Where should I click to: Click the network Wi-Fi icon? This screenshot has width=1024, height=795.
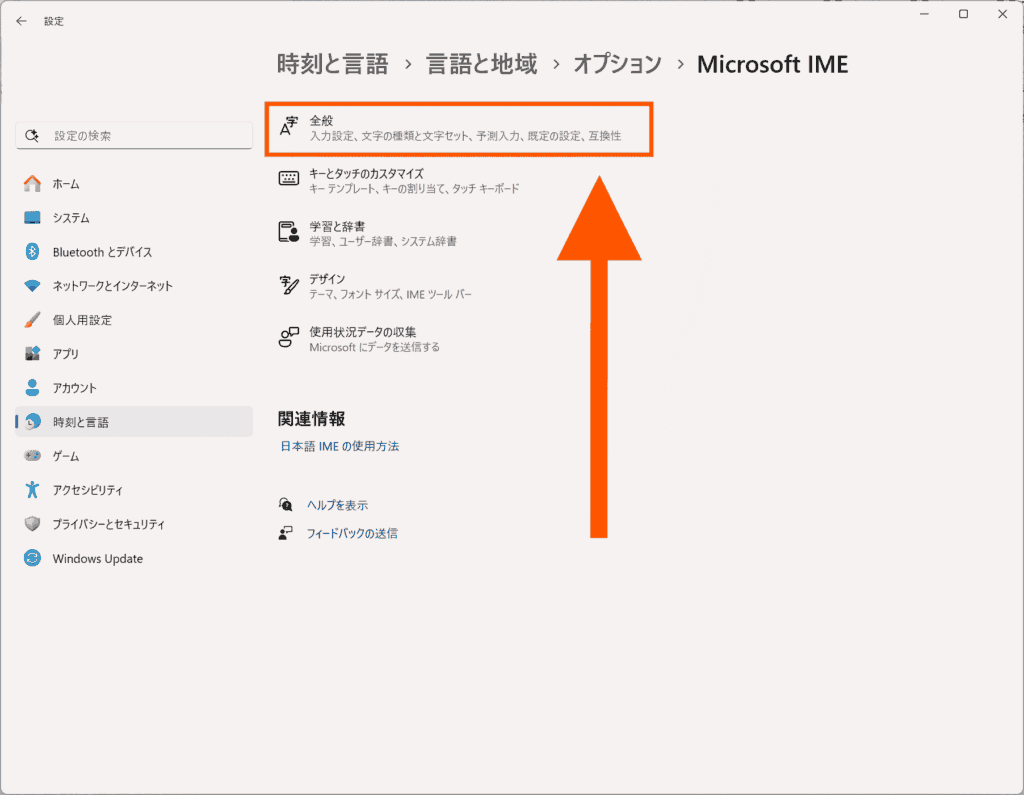(32, 285)
